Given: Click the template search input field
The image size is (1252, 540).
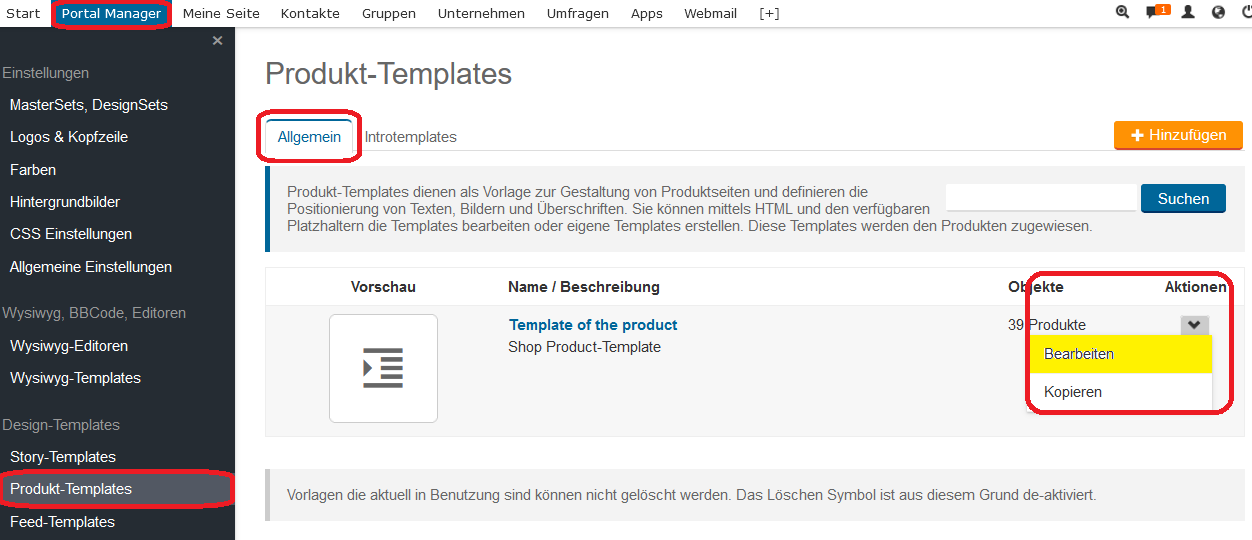Looking at the screenshot, I should click(x=1041, y=198).
